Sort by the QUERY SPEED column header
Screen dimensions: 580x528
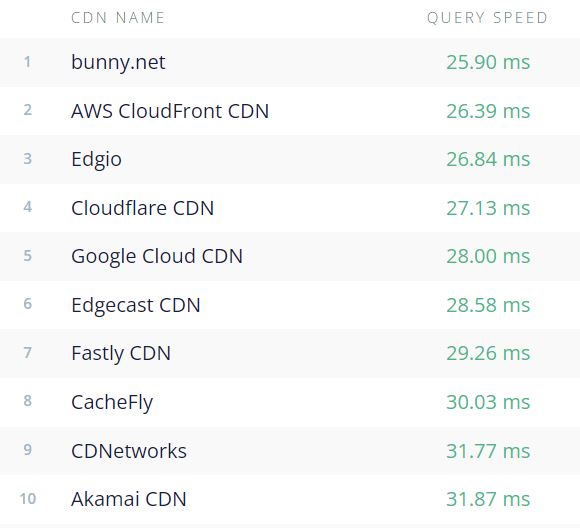(487, 18)
